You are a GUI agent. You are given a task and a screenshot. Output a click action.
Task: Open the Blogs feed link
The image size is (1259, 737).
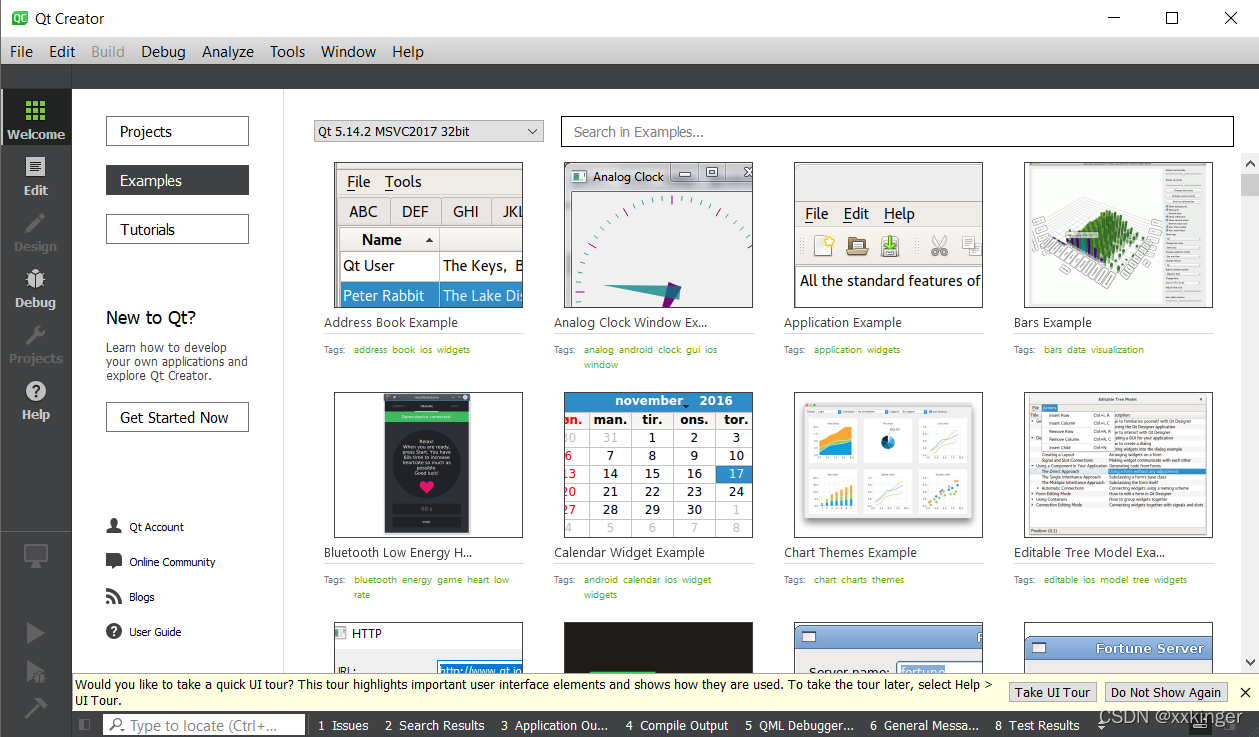[130, 597]
